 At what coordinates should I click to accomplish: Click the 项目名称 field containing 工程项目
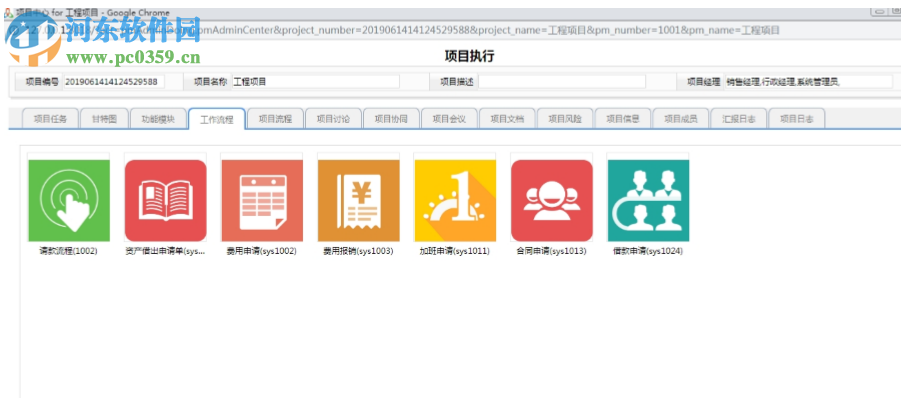pos(315,82)
